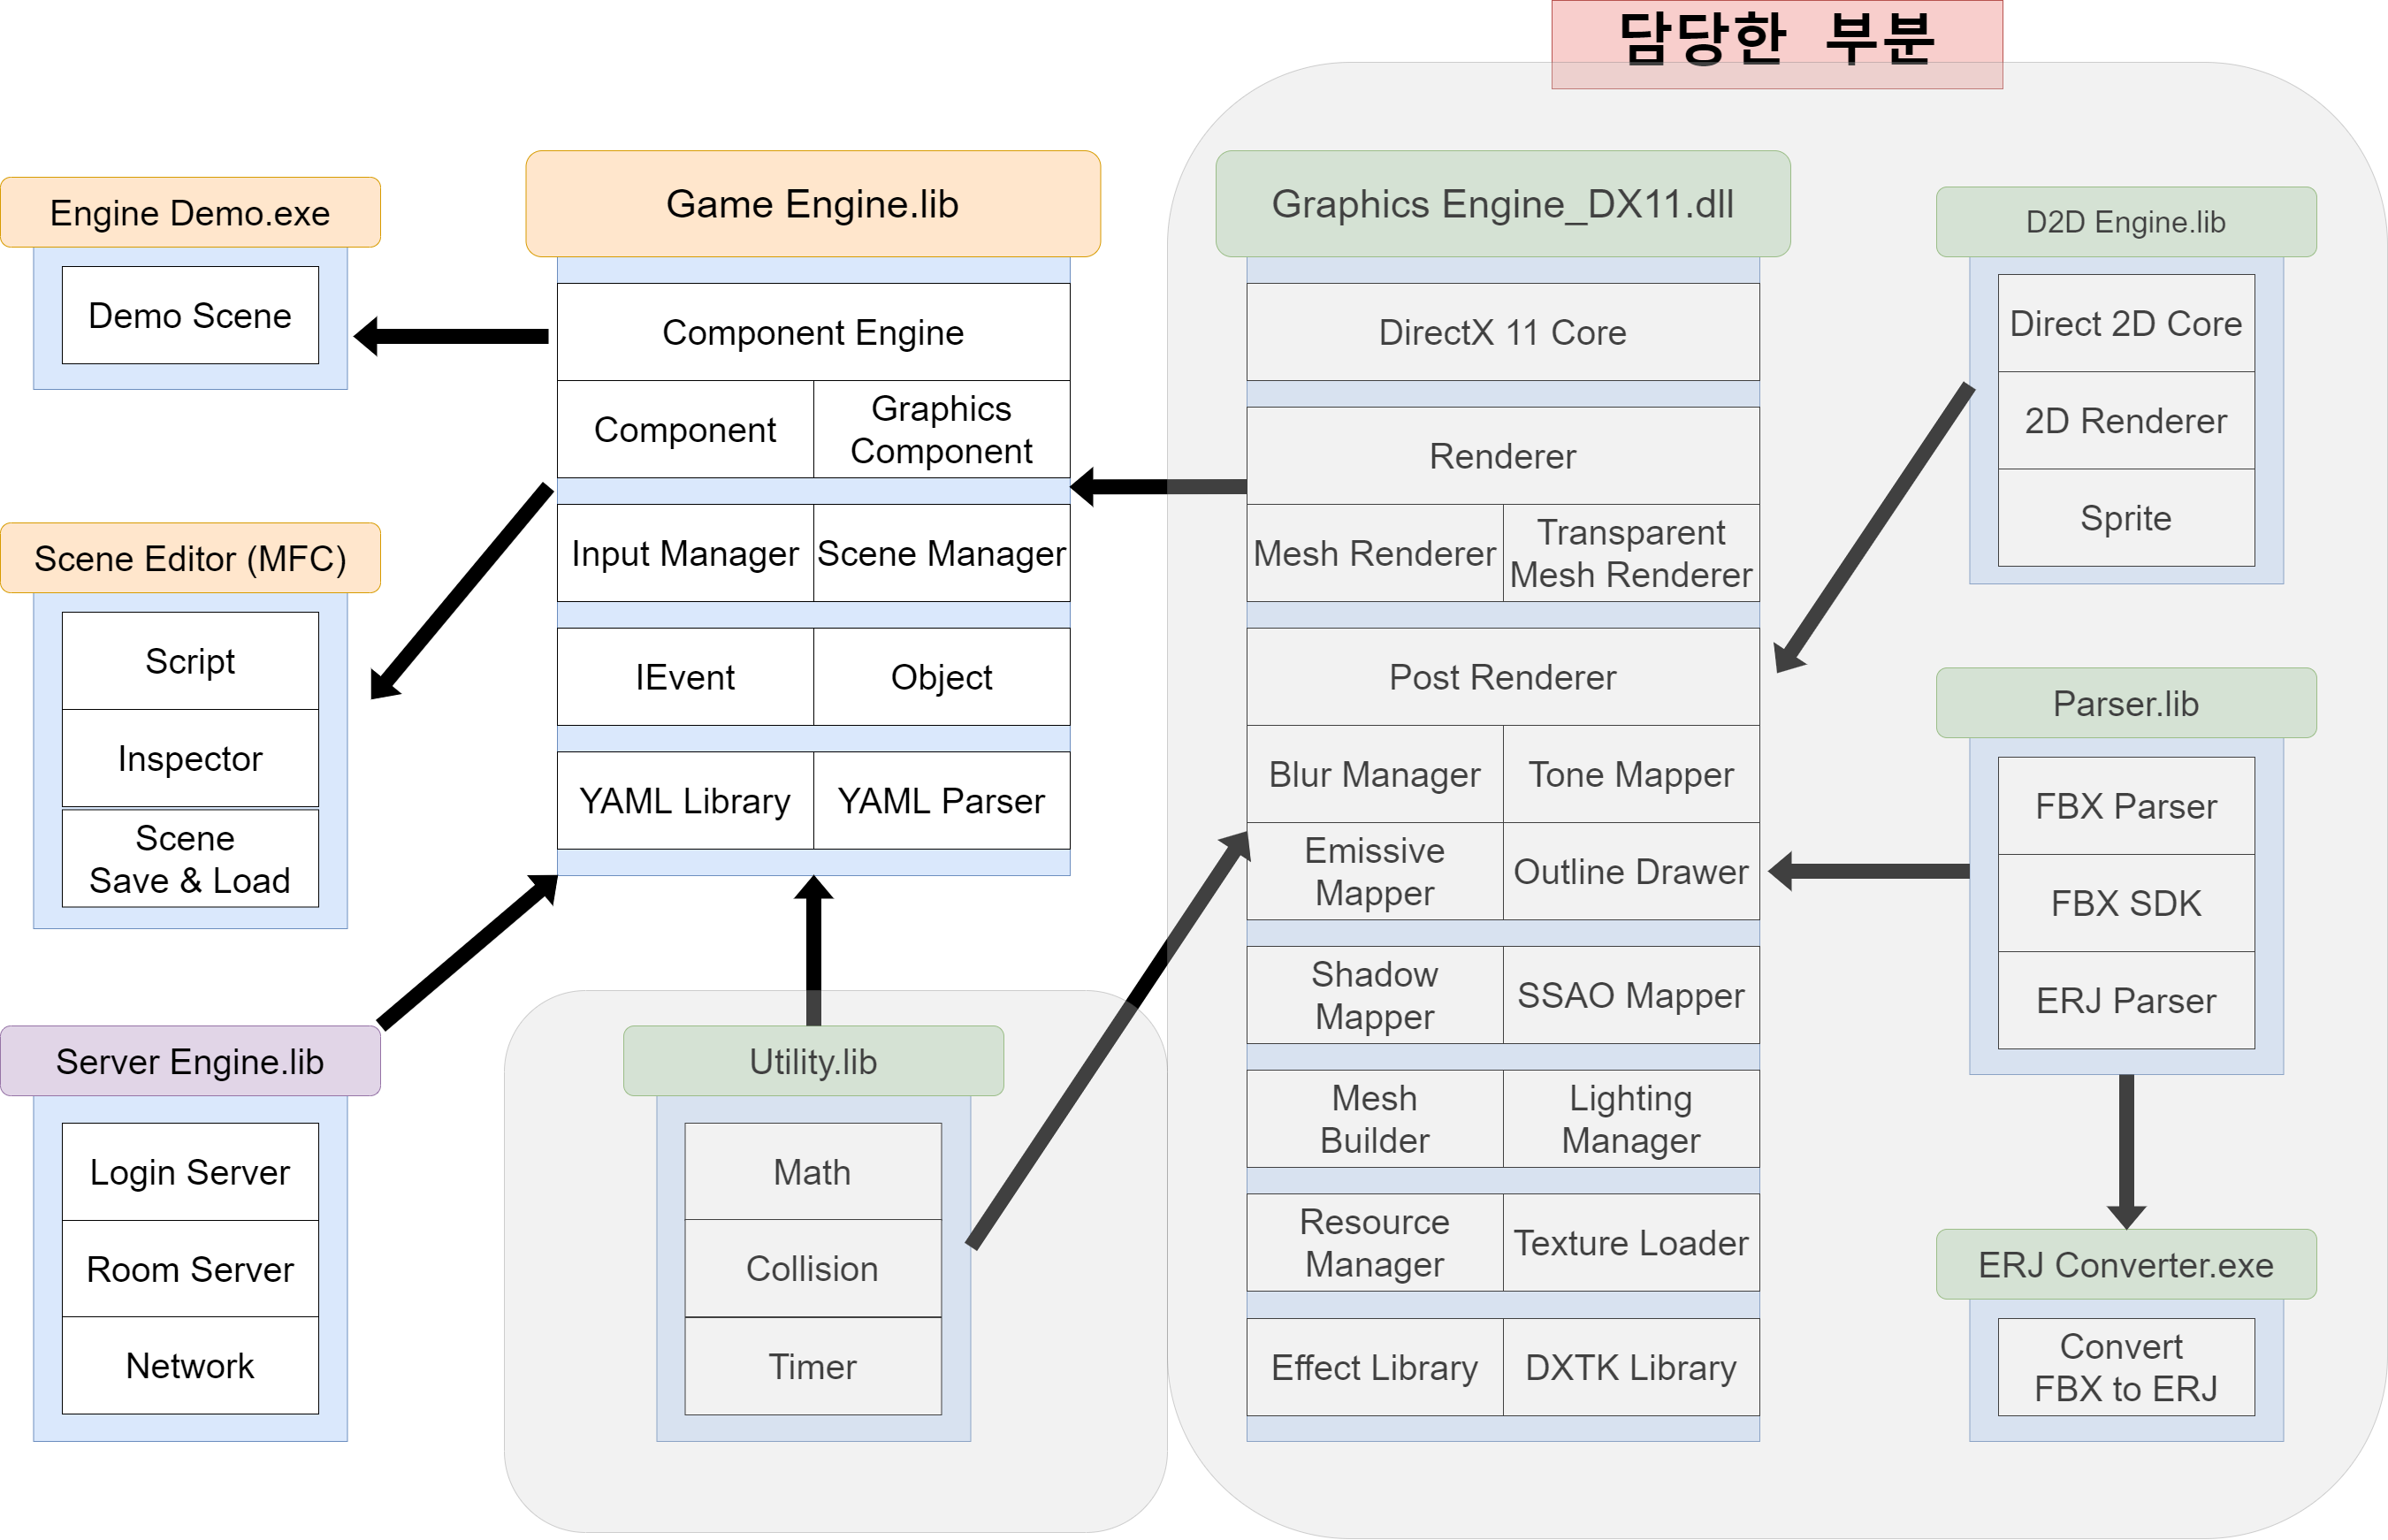Screen dimensions: 2388x1540
Task: Select the Engine Demo.exe header
Action: click(x=190, y=211)
